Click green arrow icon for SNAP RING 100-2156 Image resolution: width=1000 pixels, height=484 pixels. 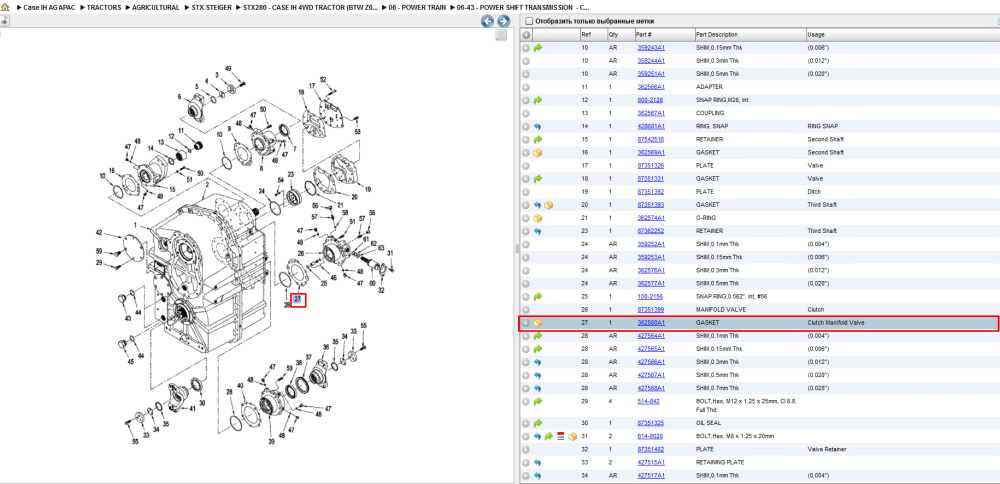coord(538,297)
